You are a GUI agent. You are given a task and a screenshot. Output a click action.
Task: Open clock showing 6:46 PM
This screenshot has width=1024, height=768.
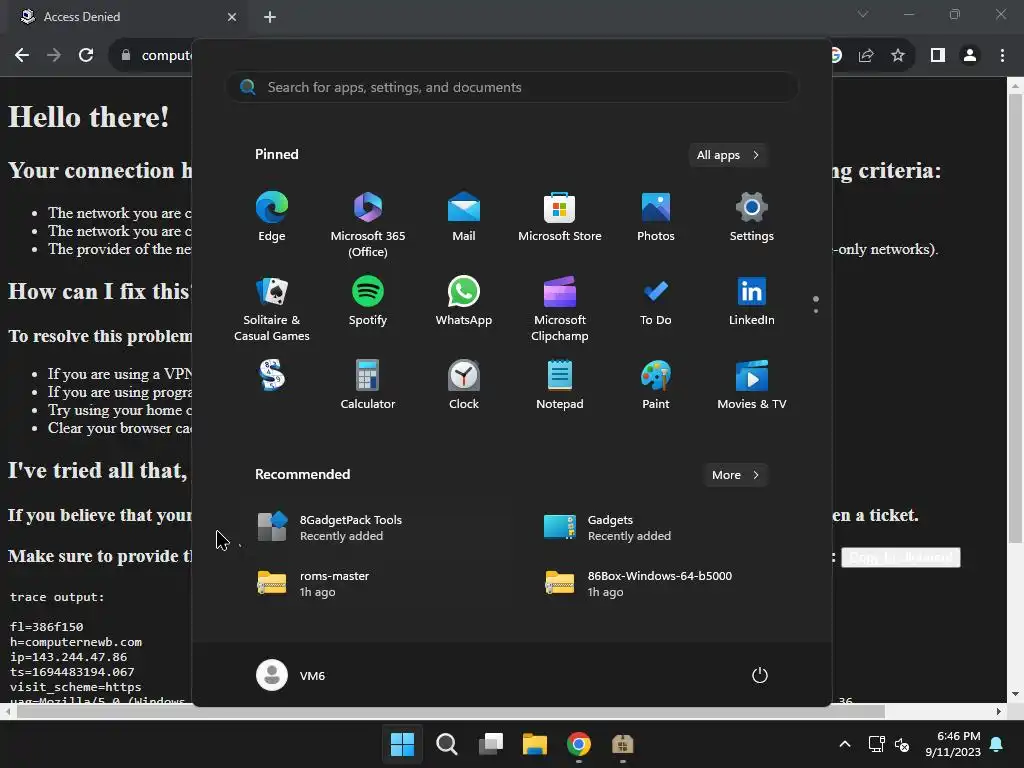coord(952,744)
